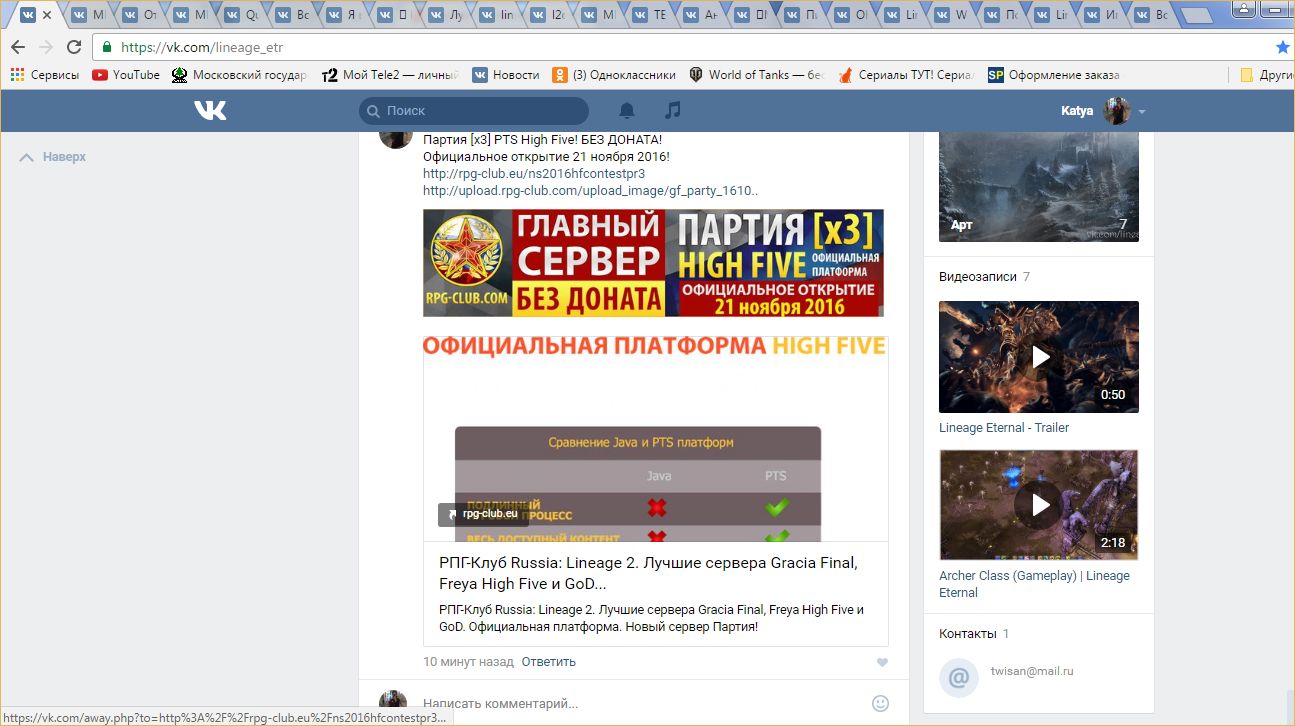Click the browser Back arrow
Viewport: 1295px width, 726px height.
tap(18, 47)
